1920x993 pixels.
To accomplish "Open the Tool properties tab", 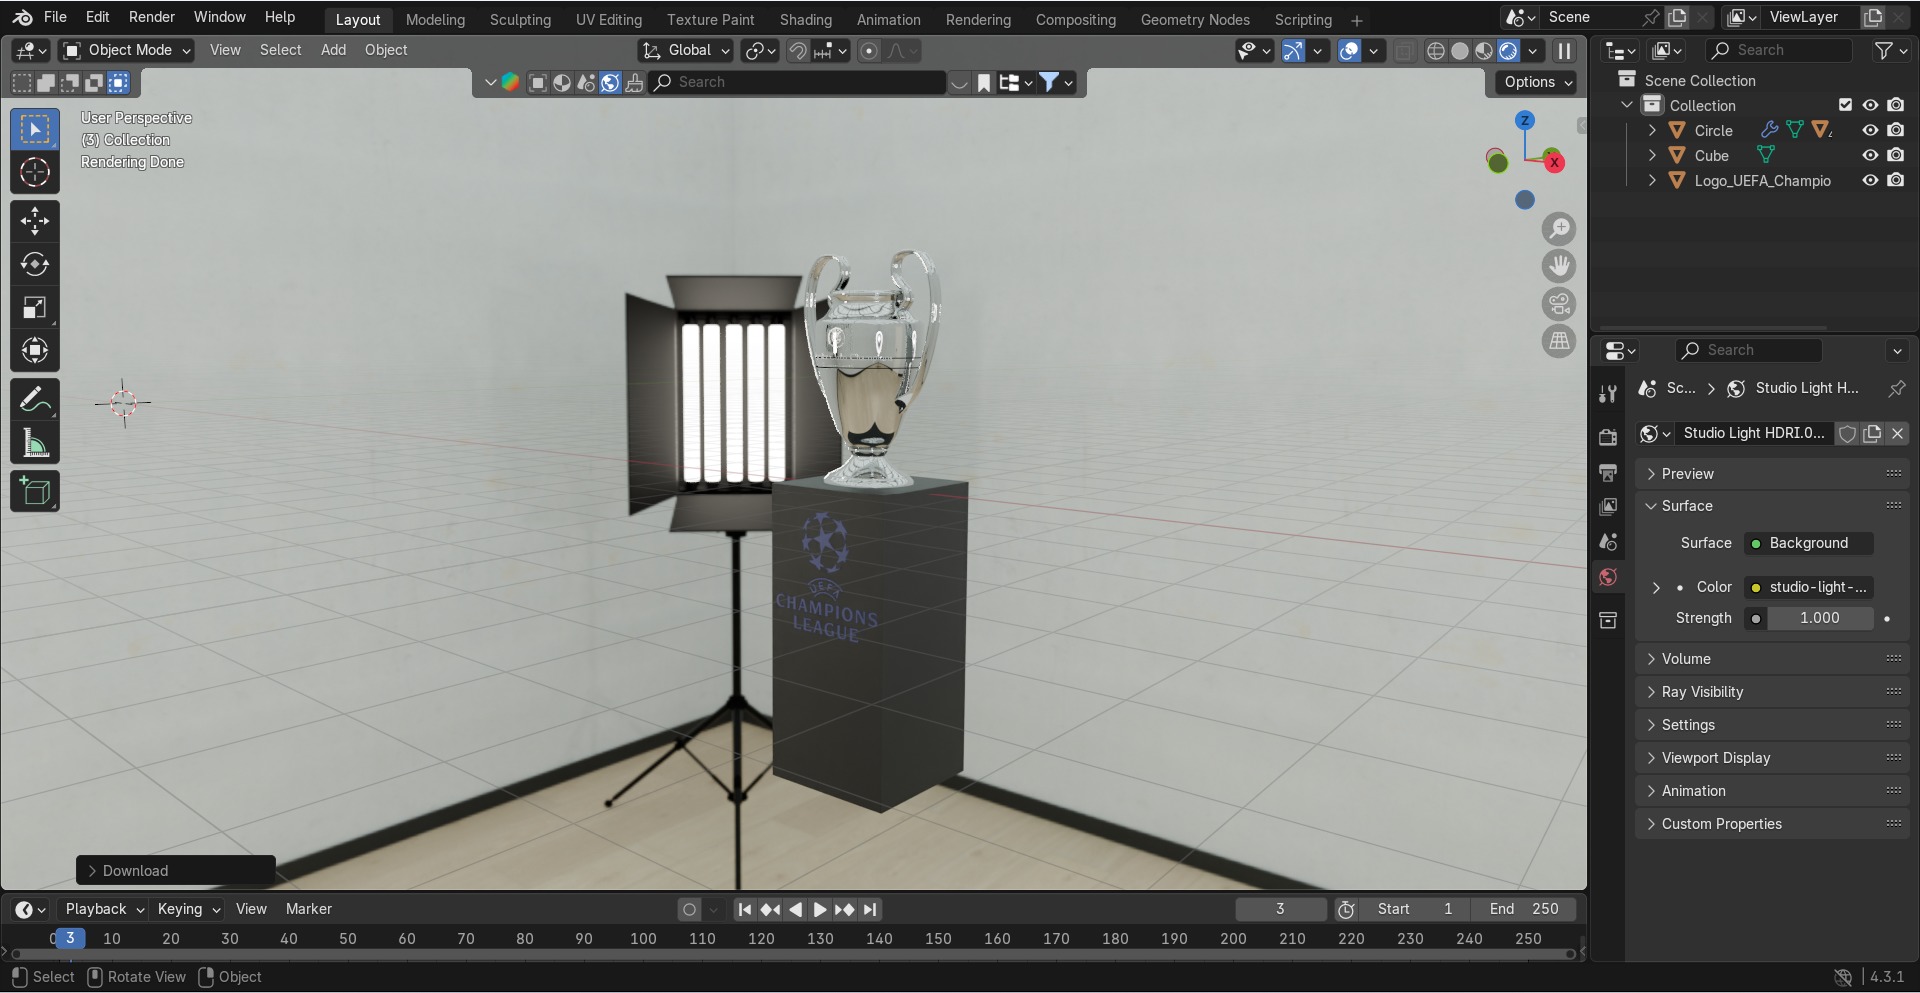I will (1608, 394).
